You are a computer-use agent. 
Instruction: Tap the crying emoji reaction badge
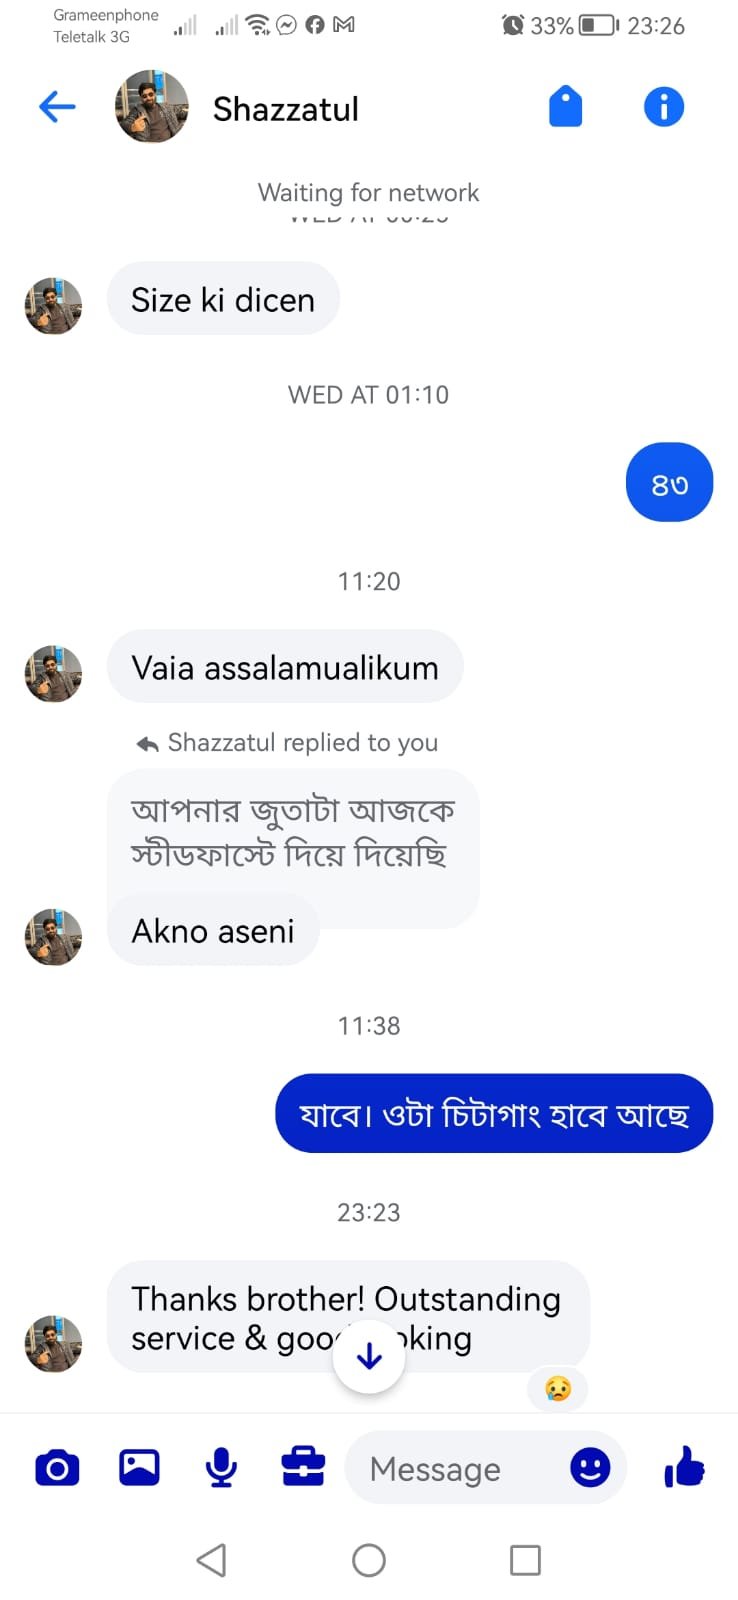click(x=558, y=1388)
